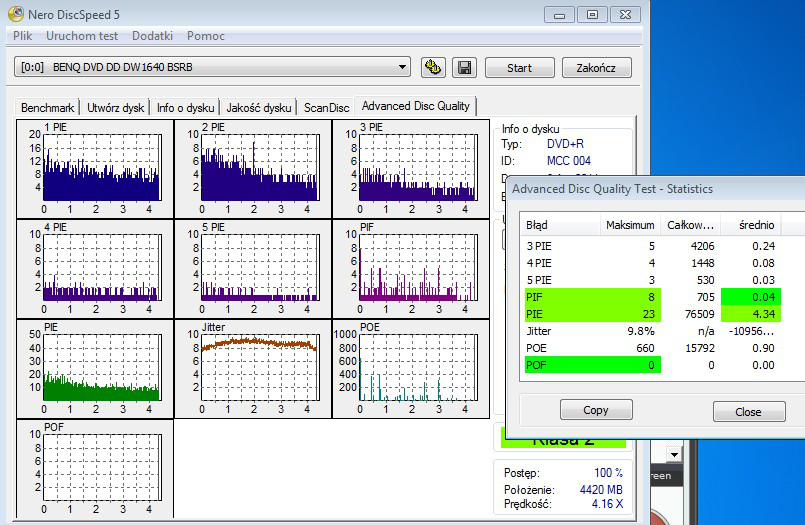Click the 100 % progress value
Viewport: 805px width, 525px height.
point(608,473)
